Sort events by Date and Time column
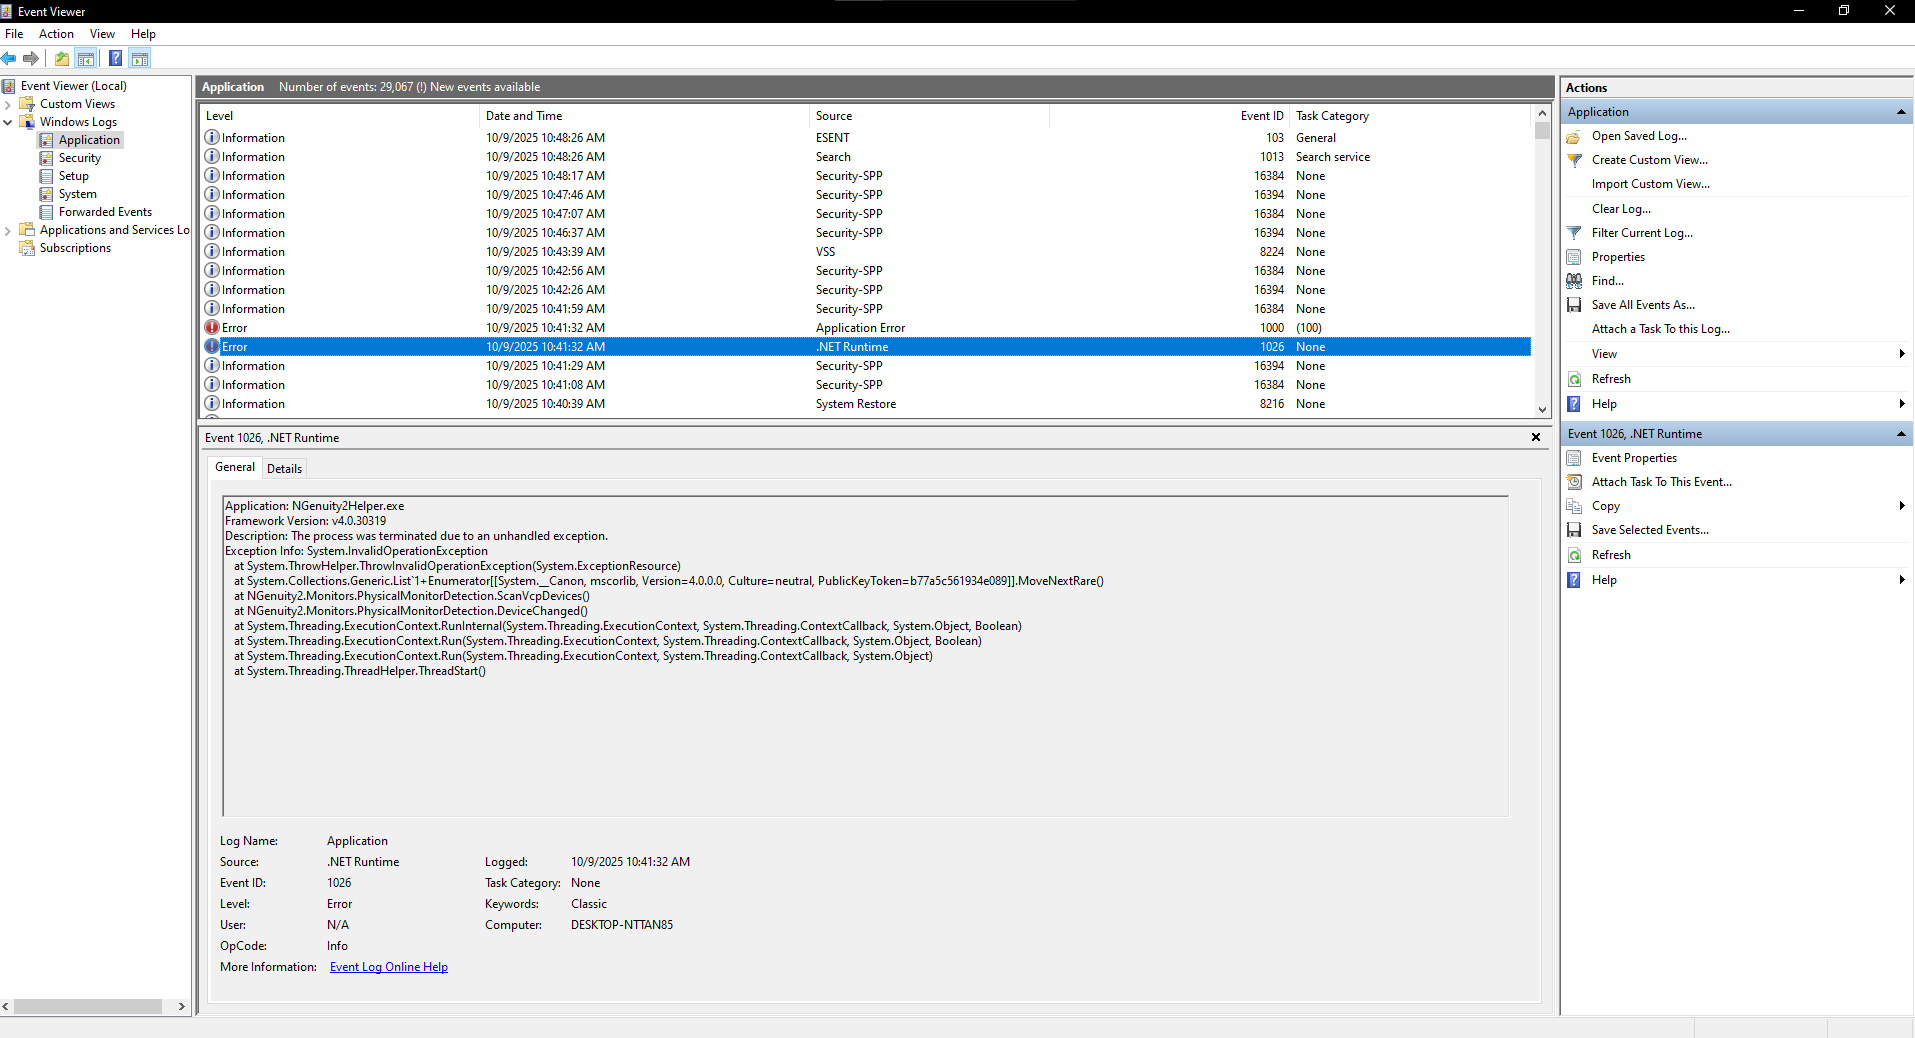 [645, 116]
